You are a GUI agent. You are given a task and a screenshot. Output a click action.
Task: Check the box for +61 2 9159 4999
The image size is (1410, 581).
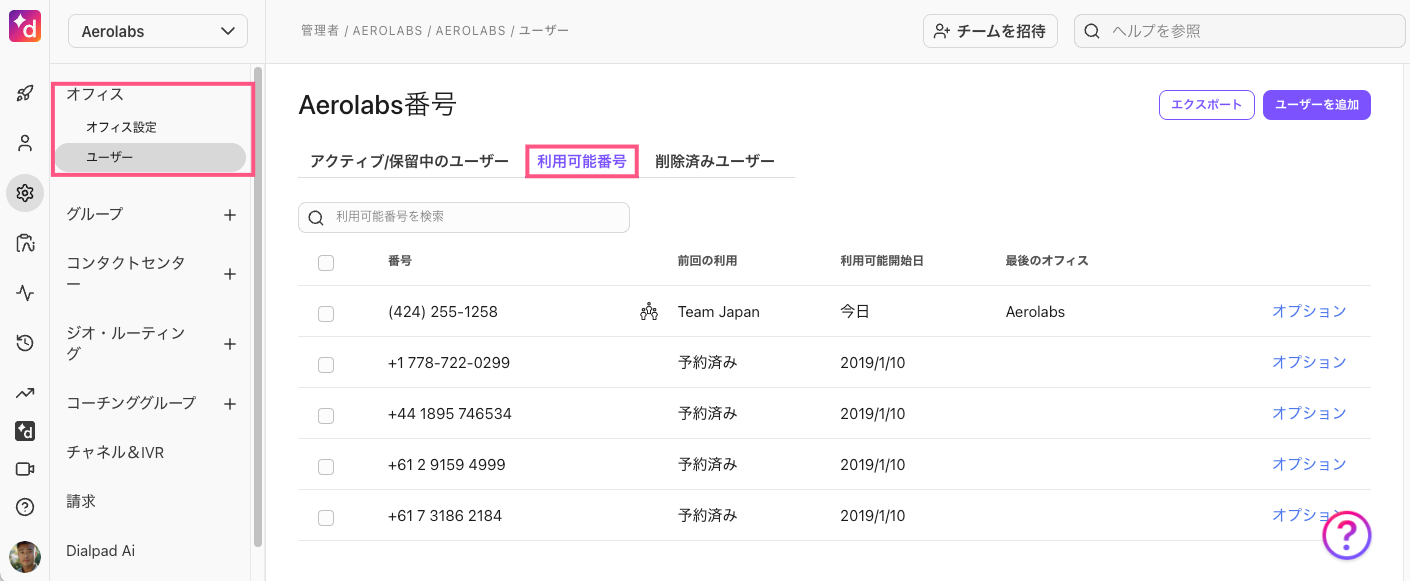click(x=325, y=467)
